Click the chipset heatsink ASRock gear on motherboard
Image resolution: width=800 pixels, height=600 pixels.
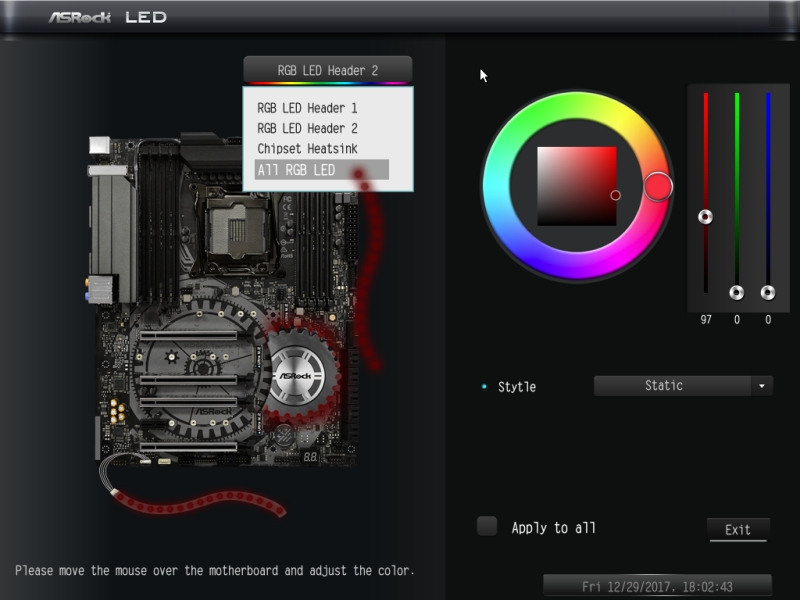click(298, 376)
